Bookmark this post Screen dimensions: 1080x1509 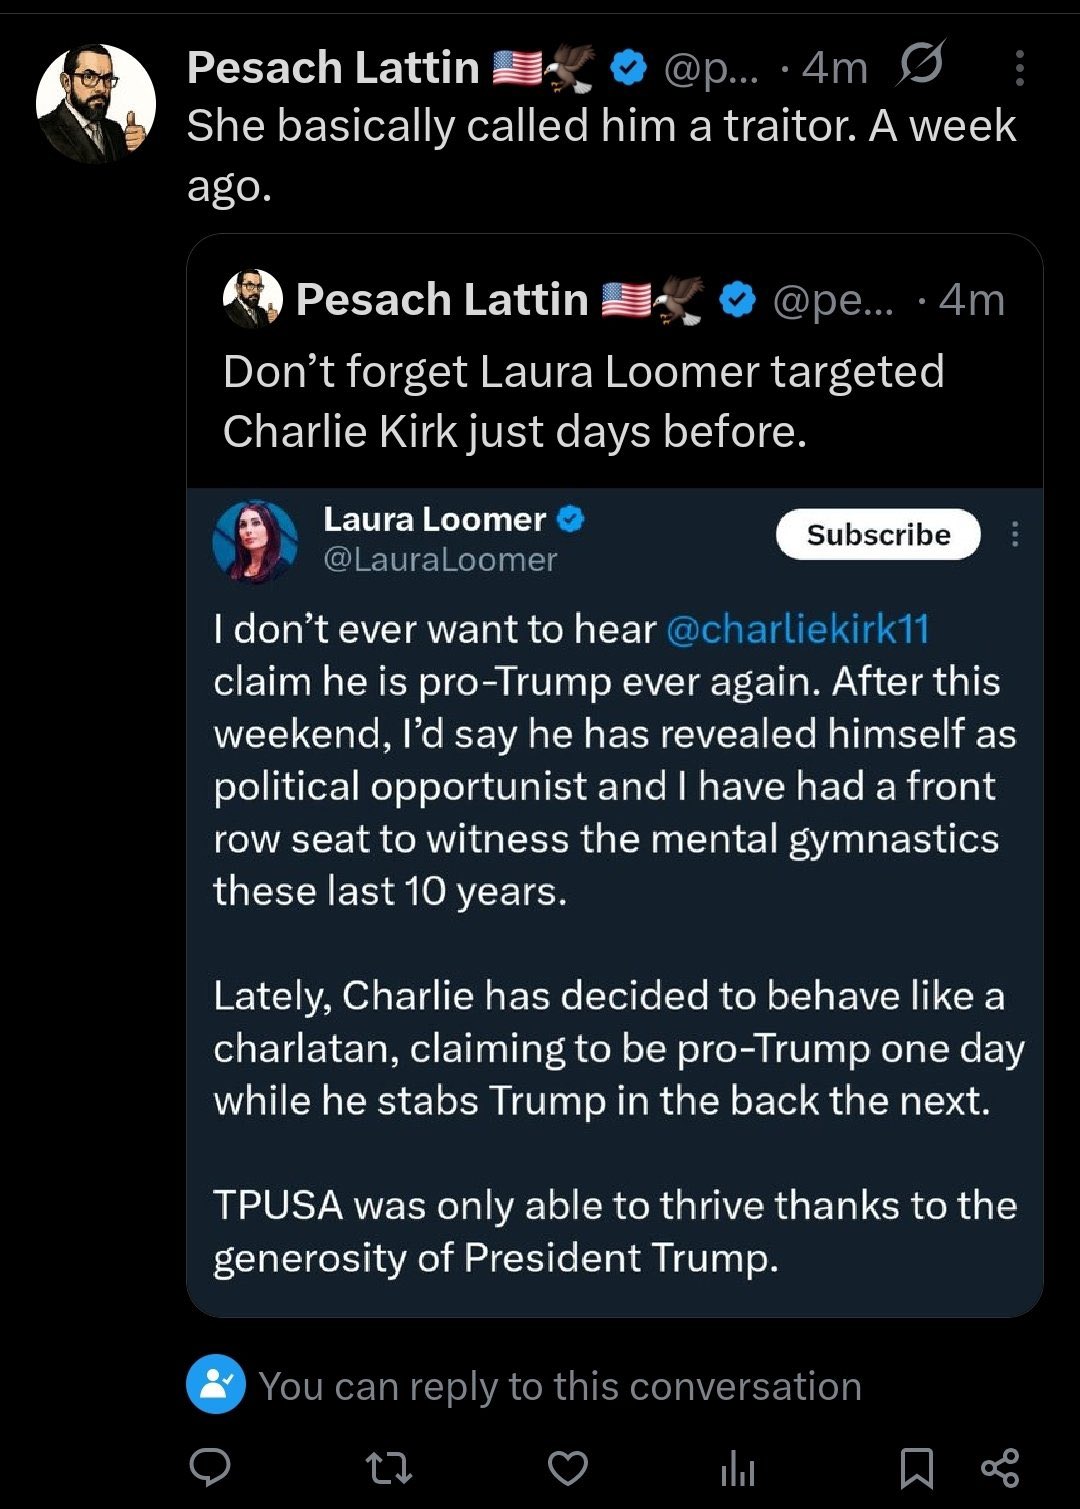(917, 1468)
